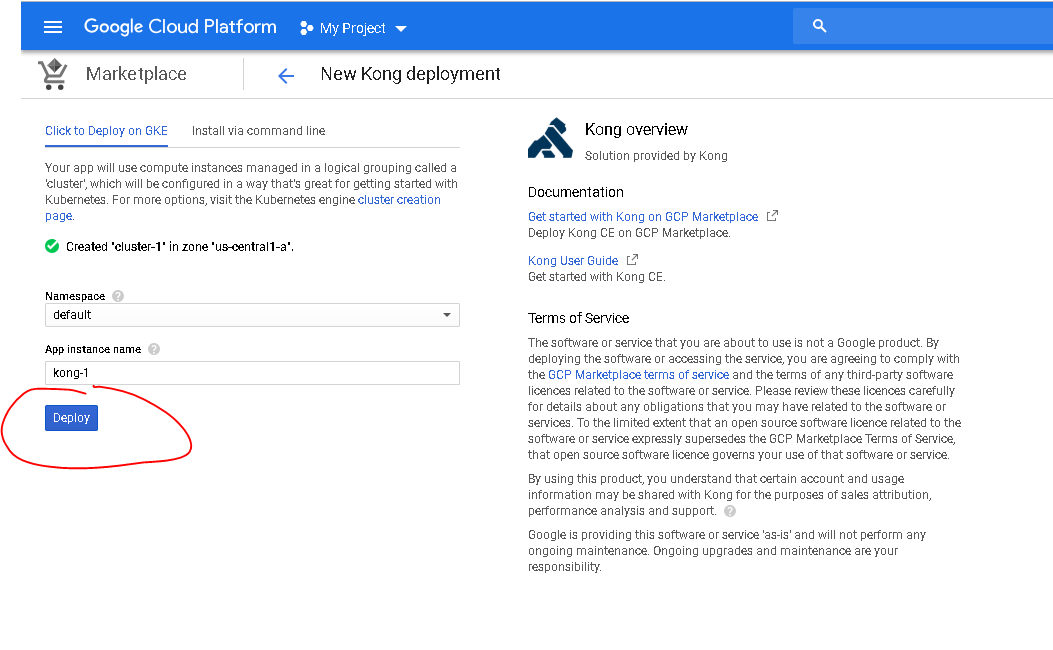Click the App instance name help icon
The width and height of the screenshot is (1053, 650).
pos(154,349)
